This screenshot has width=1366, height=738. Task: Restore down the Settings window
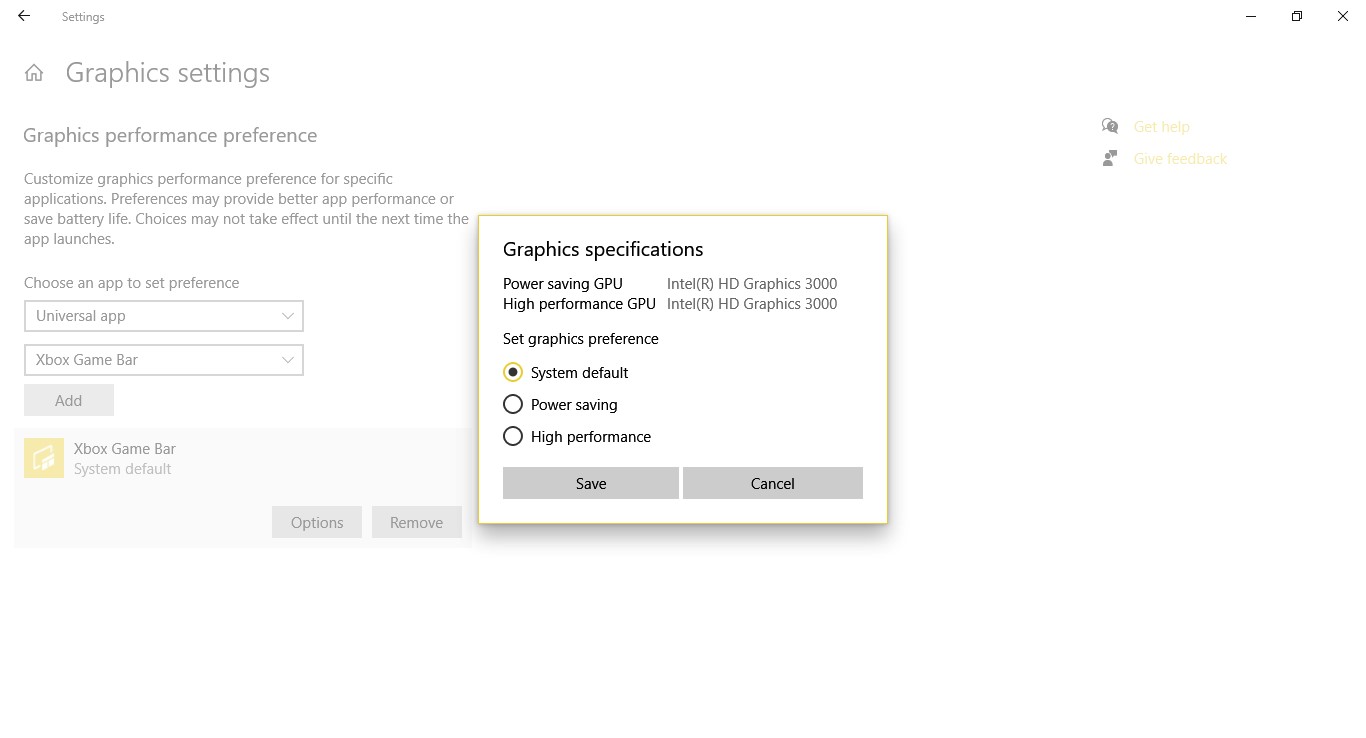[x=1297, y=16]
